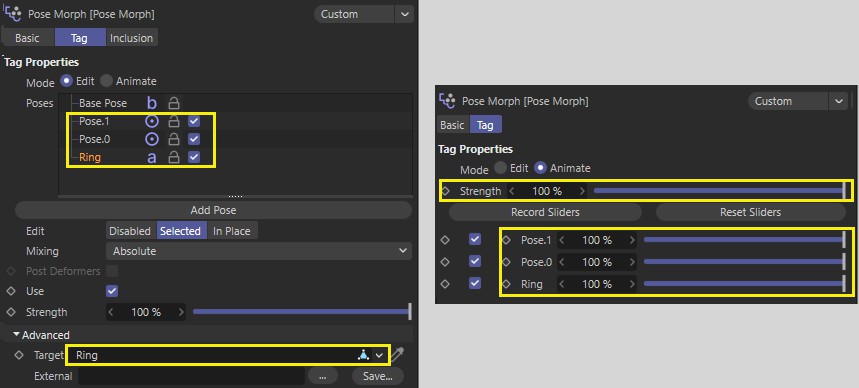Click keyframe diamond next to Pose.1 slider label
Viewport: 859px width, 388px height.
point(507,240)
